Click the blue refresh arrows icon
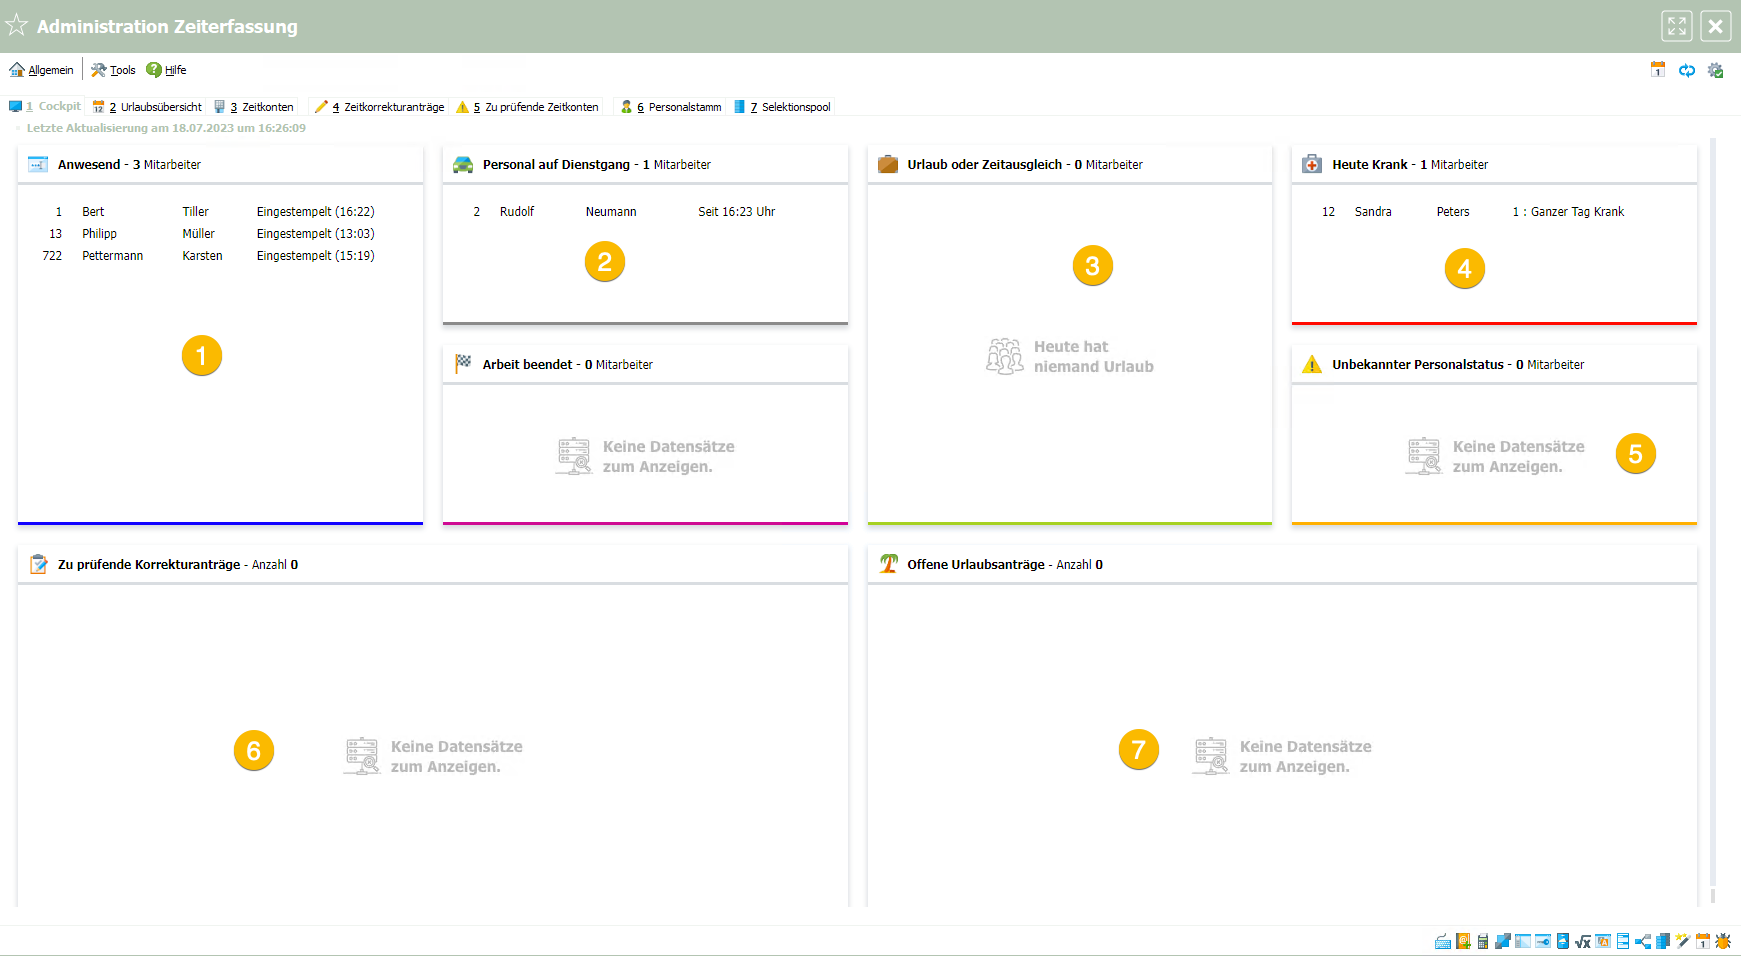 (x=1687, y=70)
